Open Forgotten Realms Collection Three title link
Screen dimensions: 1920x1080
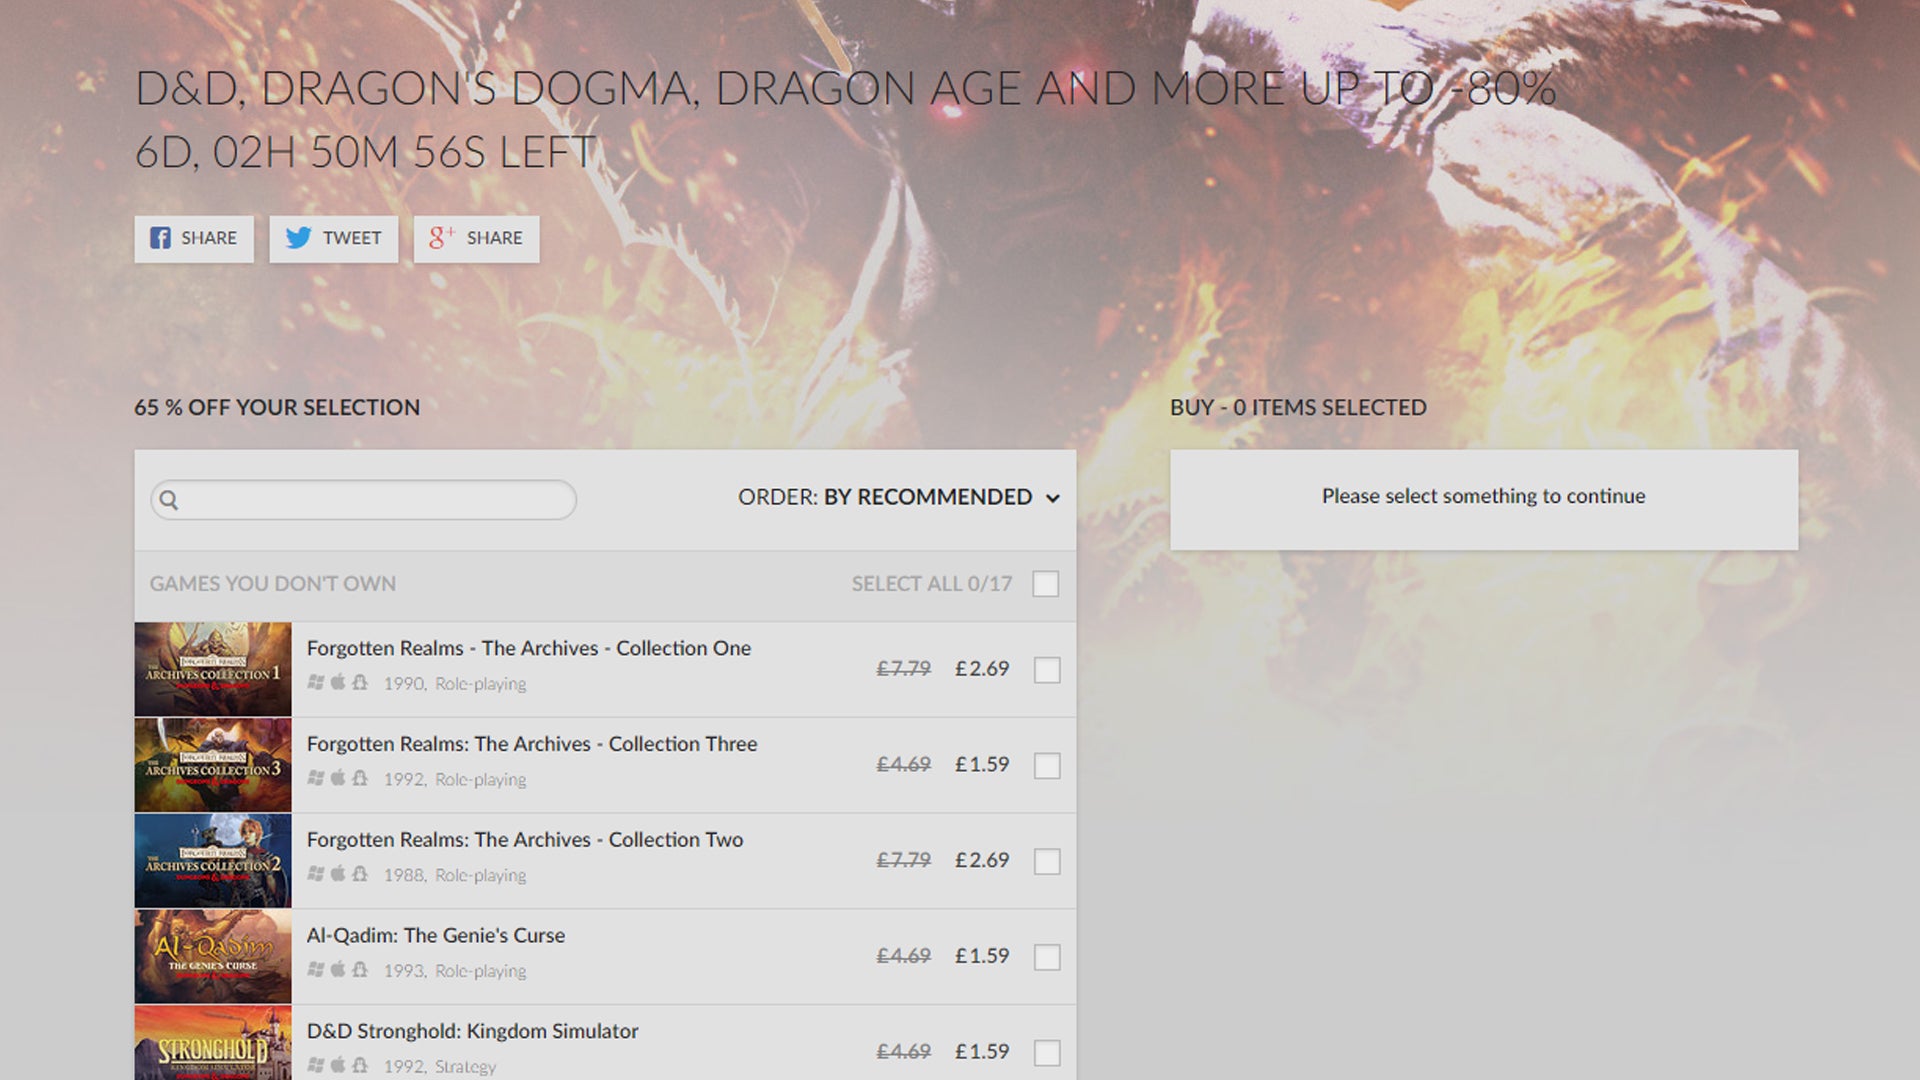532,744
